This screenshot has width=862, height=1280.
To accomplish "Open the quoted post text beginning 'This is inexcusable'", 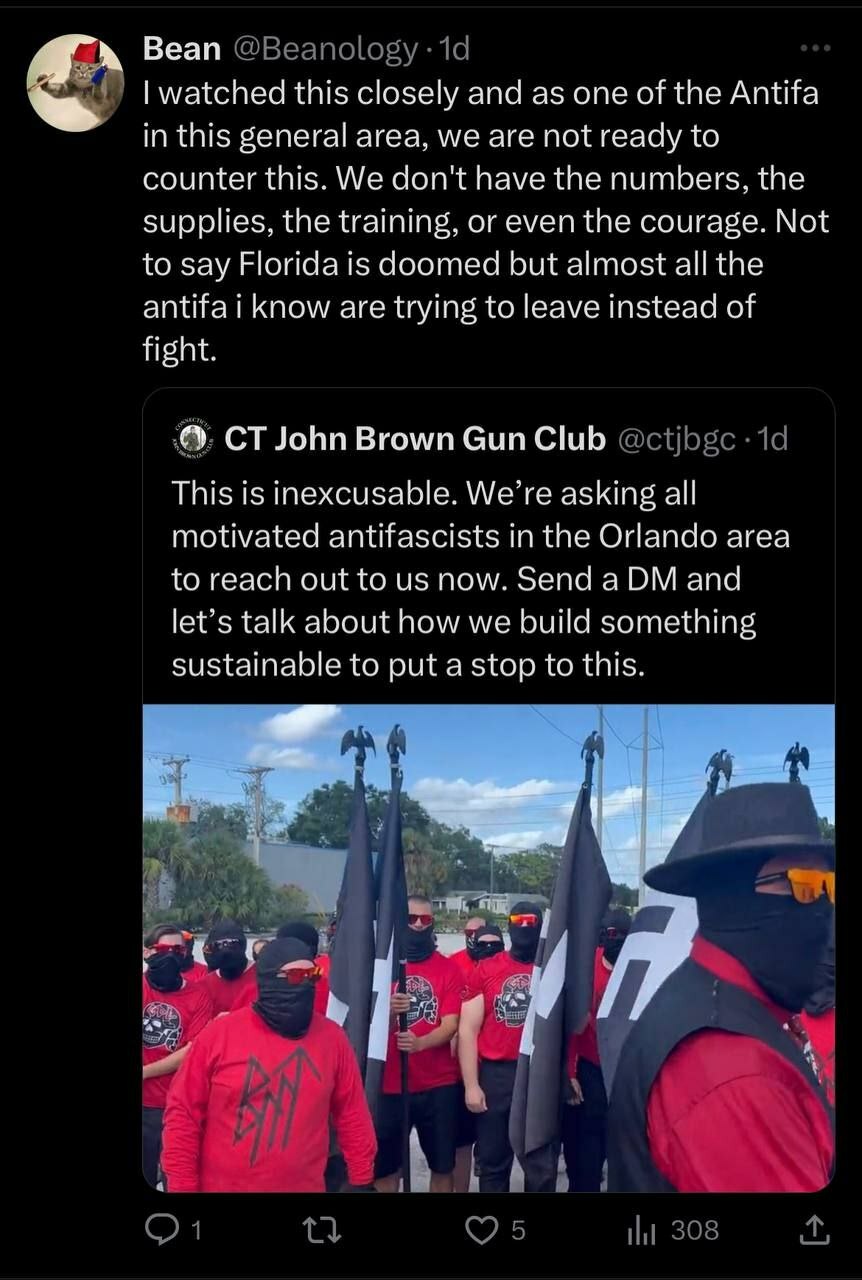I will click(x=480, y=578).
